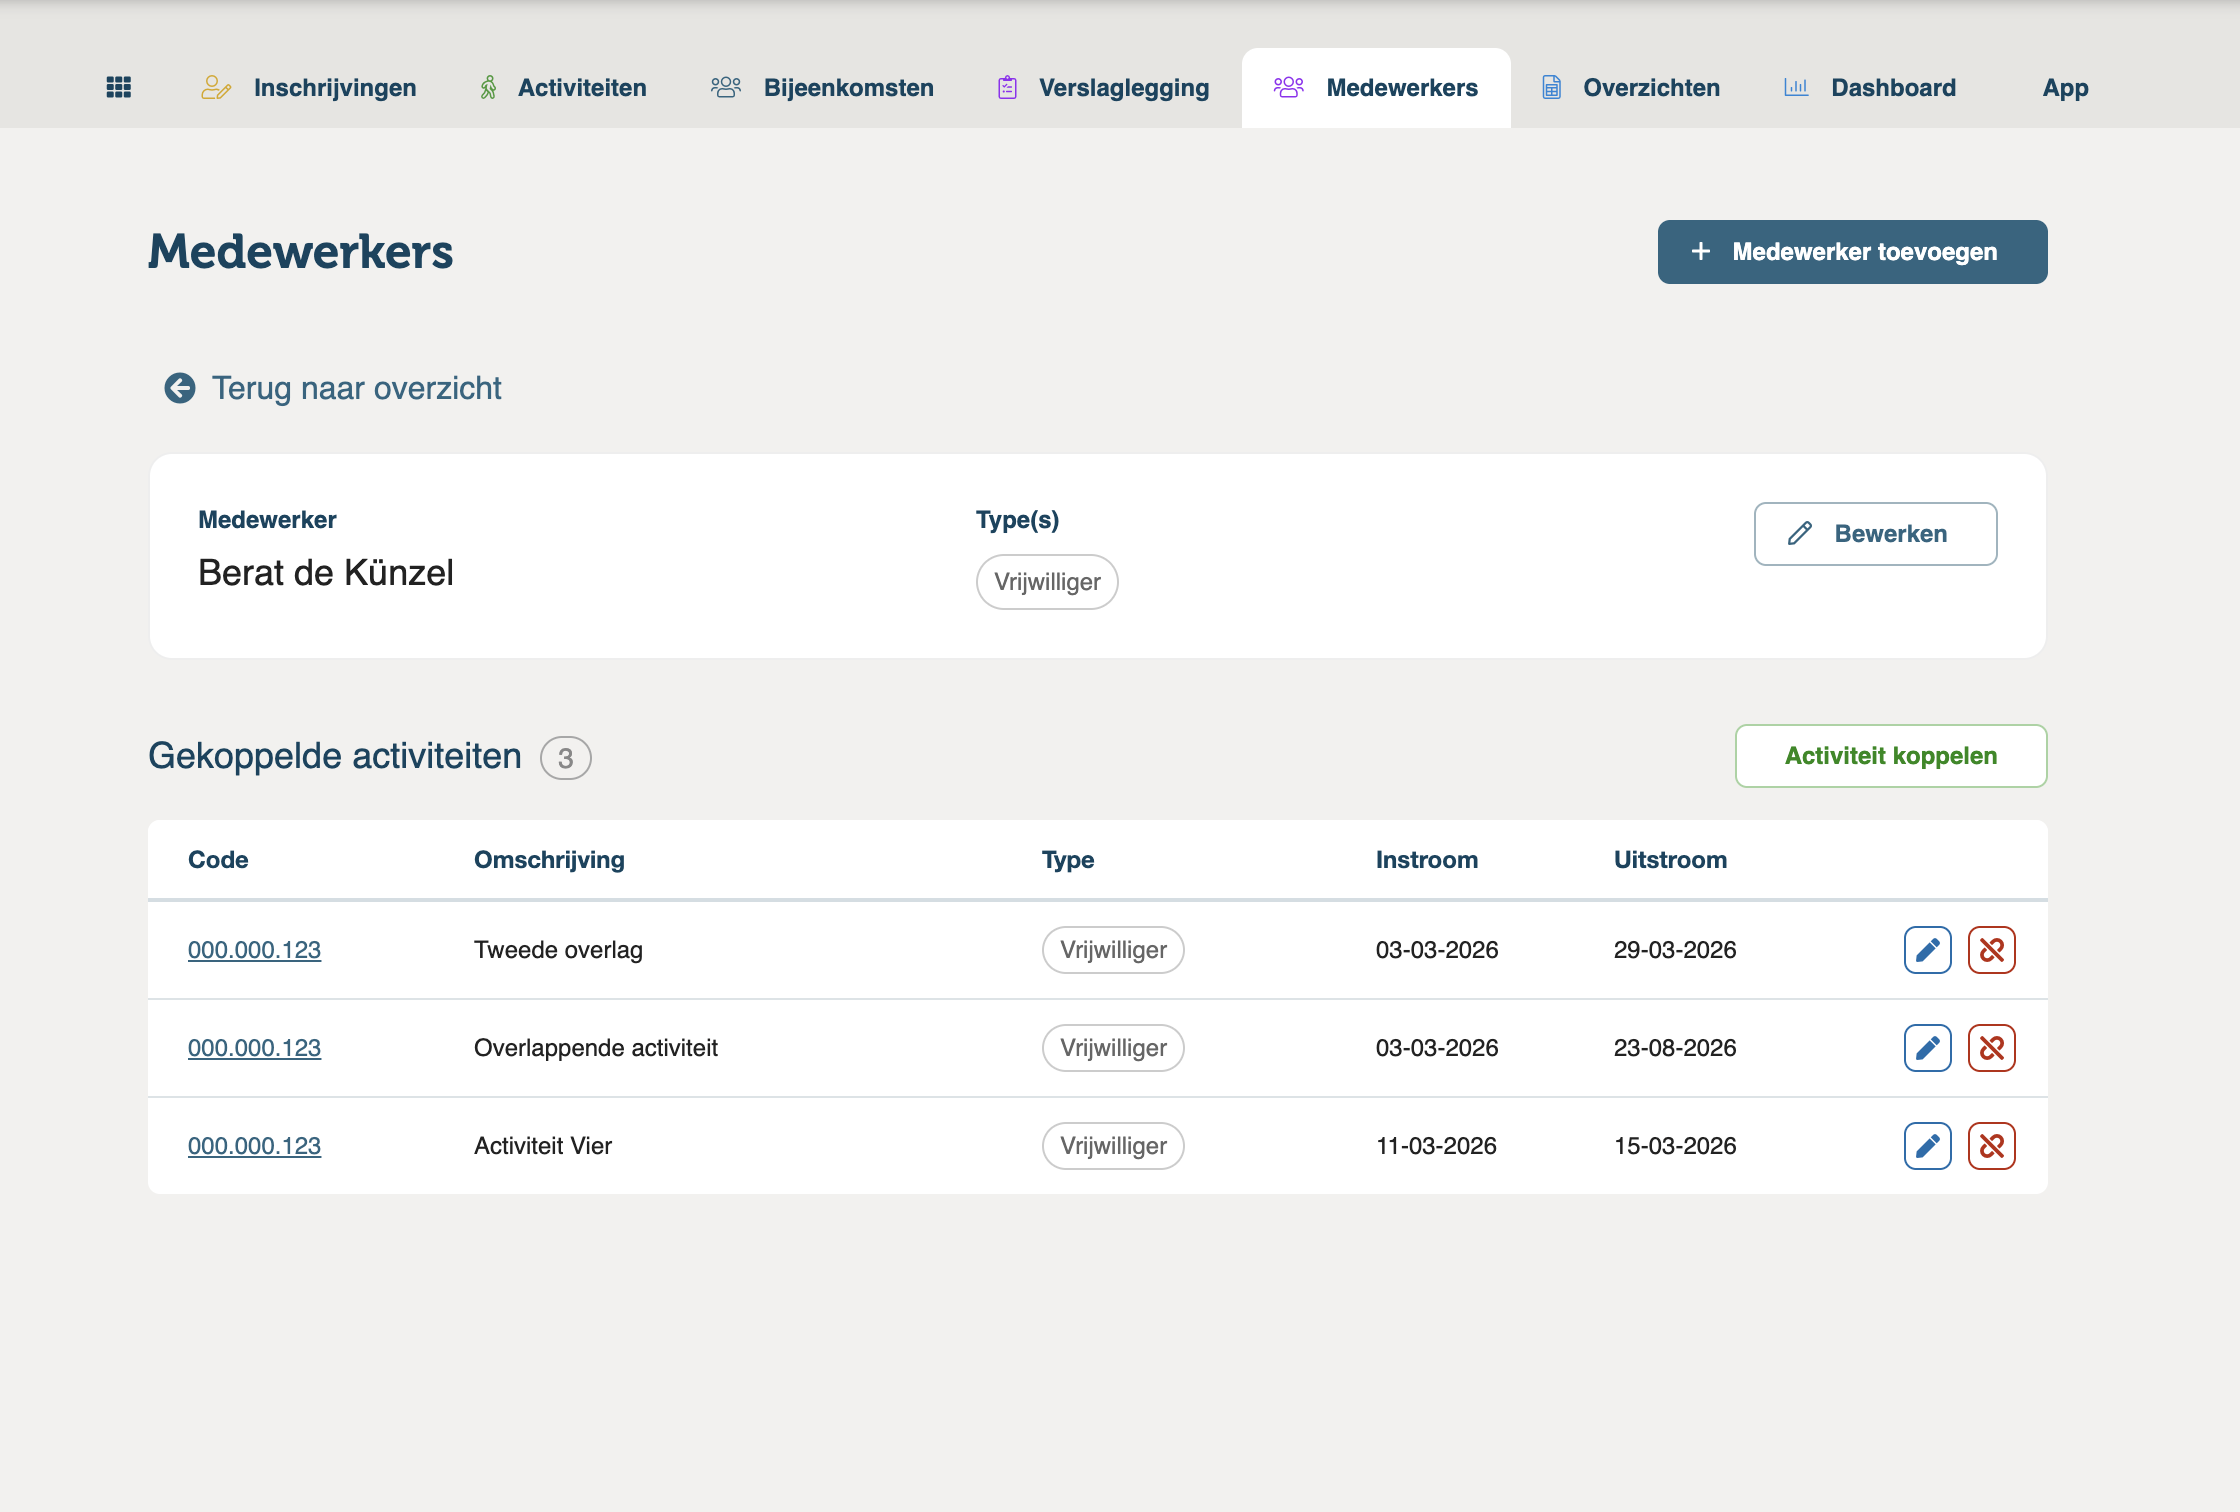Edit the Overlappende activiteit row
2240x1512 pixels.
point(1927,1048)
